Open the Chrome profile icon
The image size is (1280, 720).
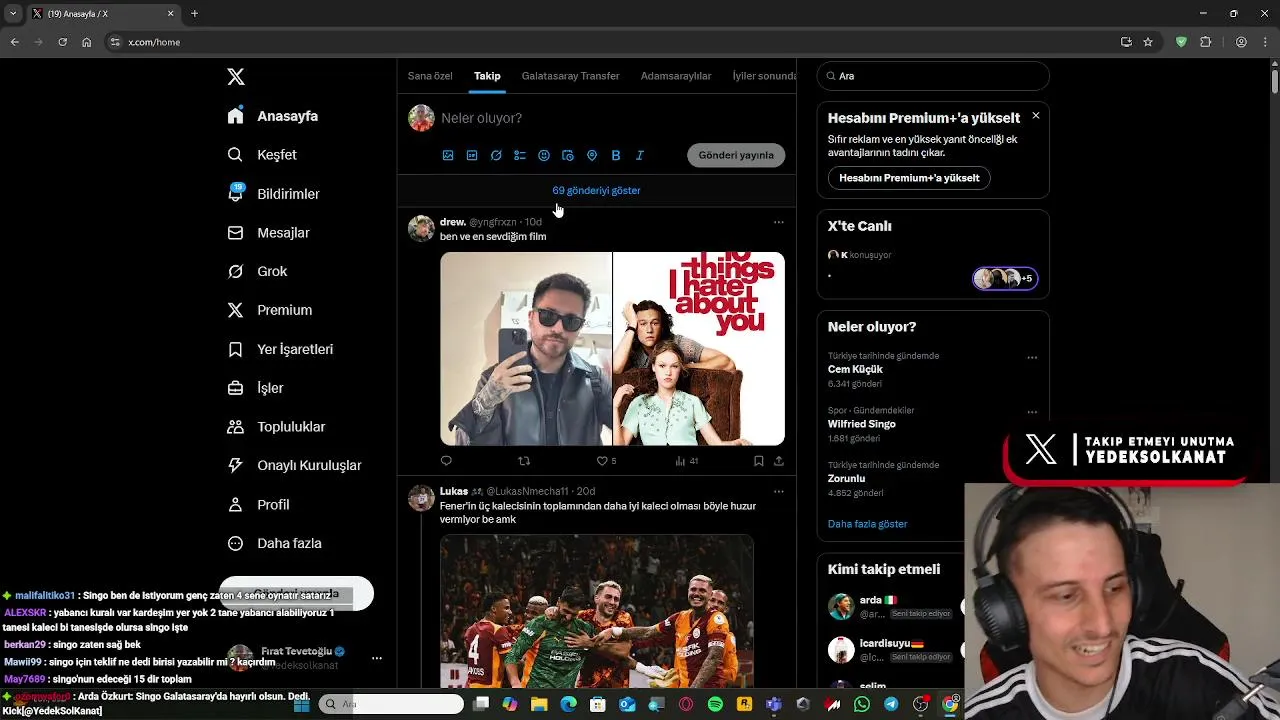pos(1241,42)
